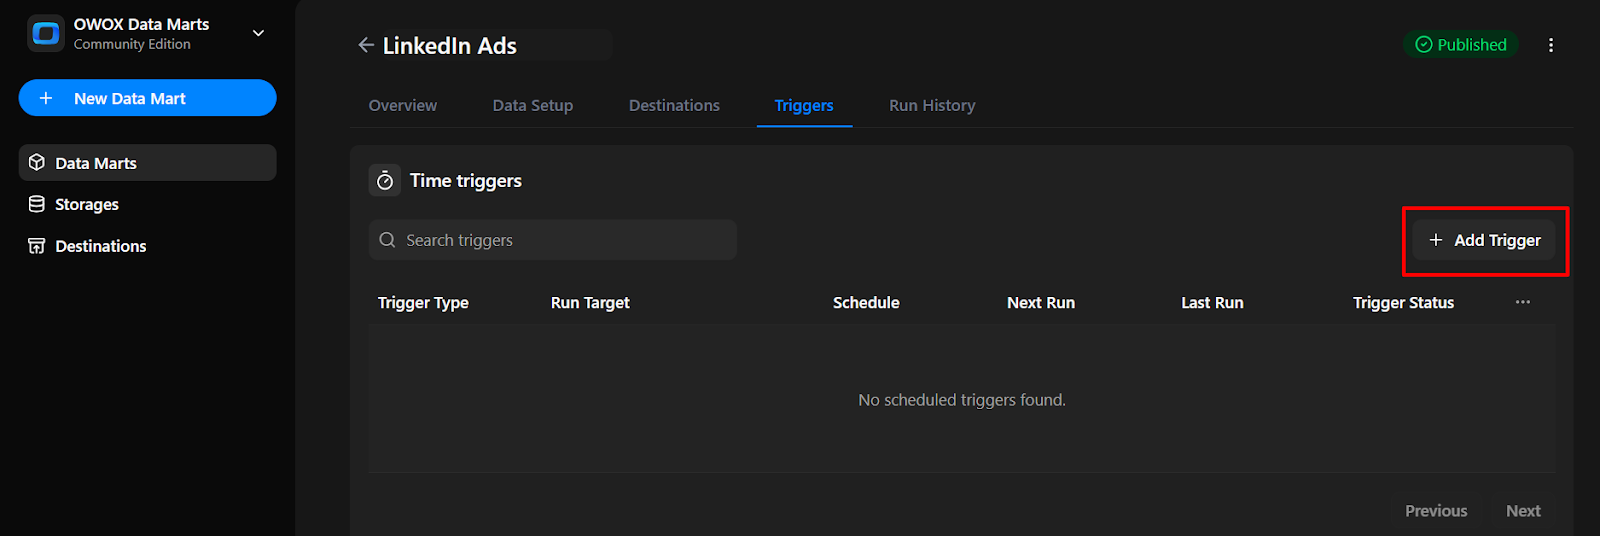Sort by Trigger Status column header
The width and height of the screenshot is (1600, 536).
click(x=1403, y=302)
